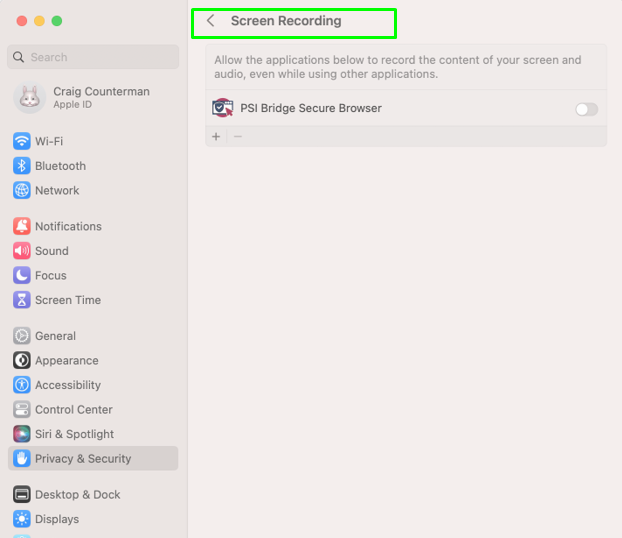Open the Screen Time hourglass icon

(21, 300)
